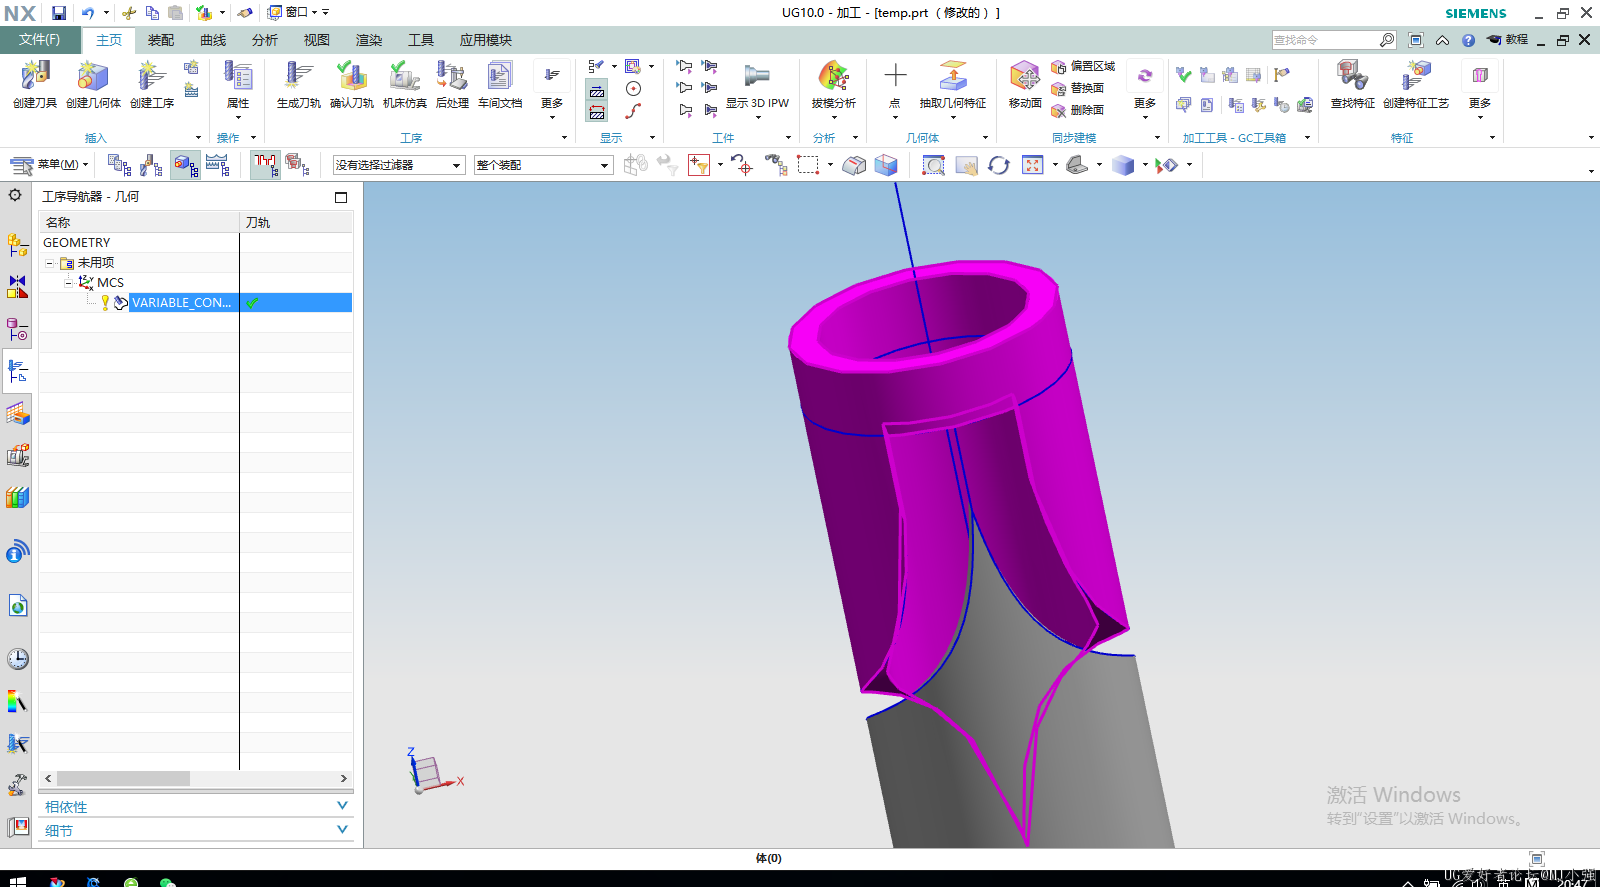This screenshot has width=1600, height=887.
Task: Toggle Machining Method view in navigator toolbar
Action: click(x=218, y=165)
